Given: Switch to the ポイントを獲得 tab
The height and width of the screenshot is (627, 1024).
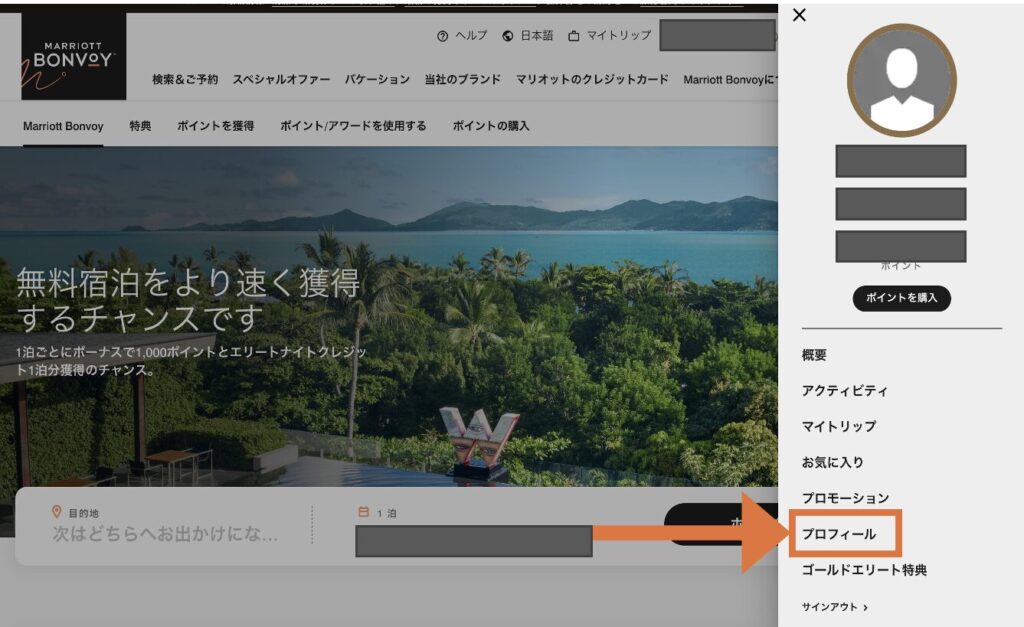Looking at the screenshot, I should pyautogui.click(x=215, y=126).
